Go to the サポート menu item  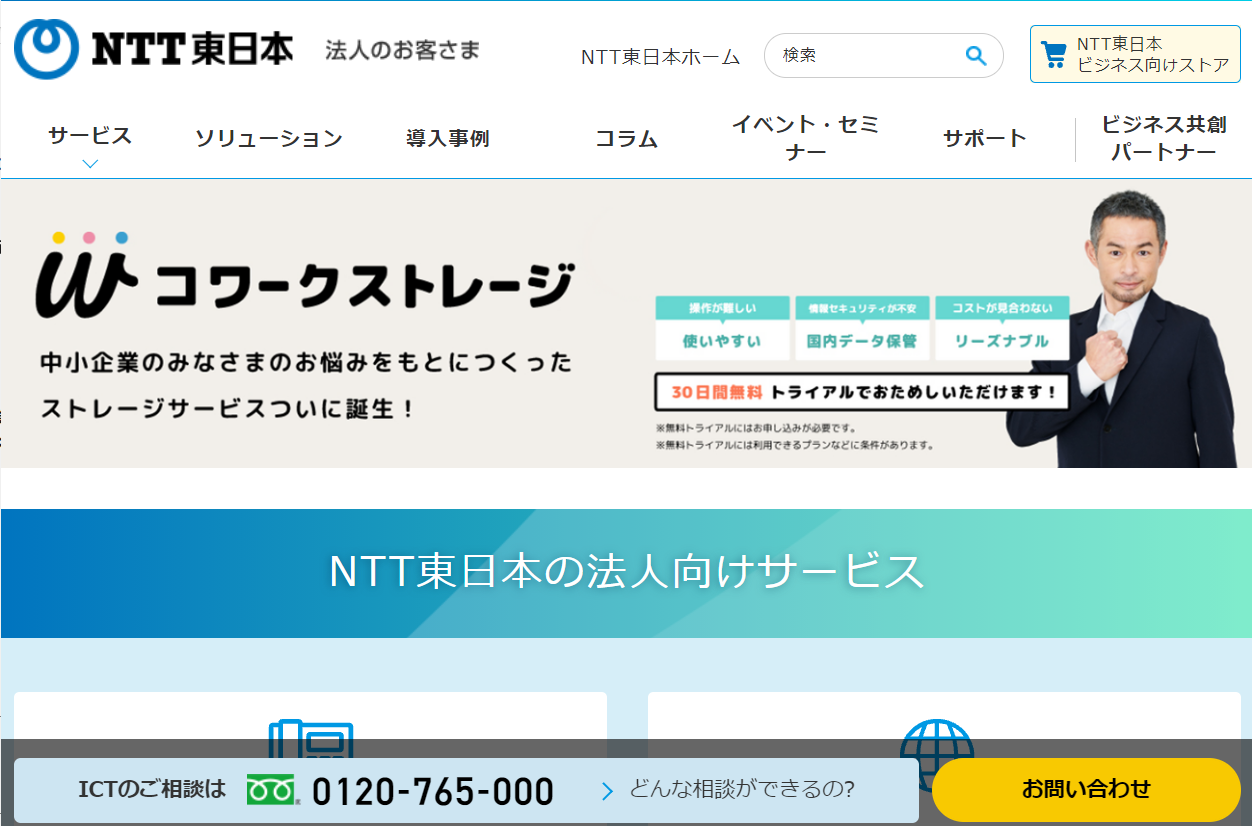click(984, 139)
